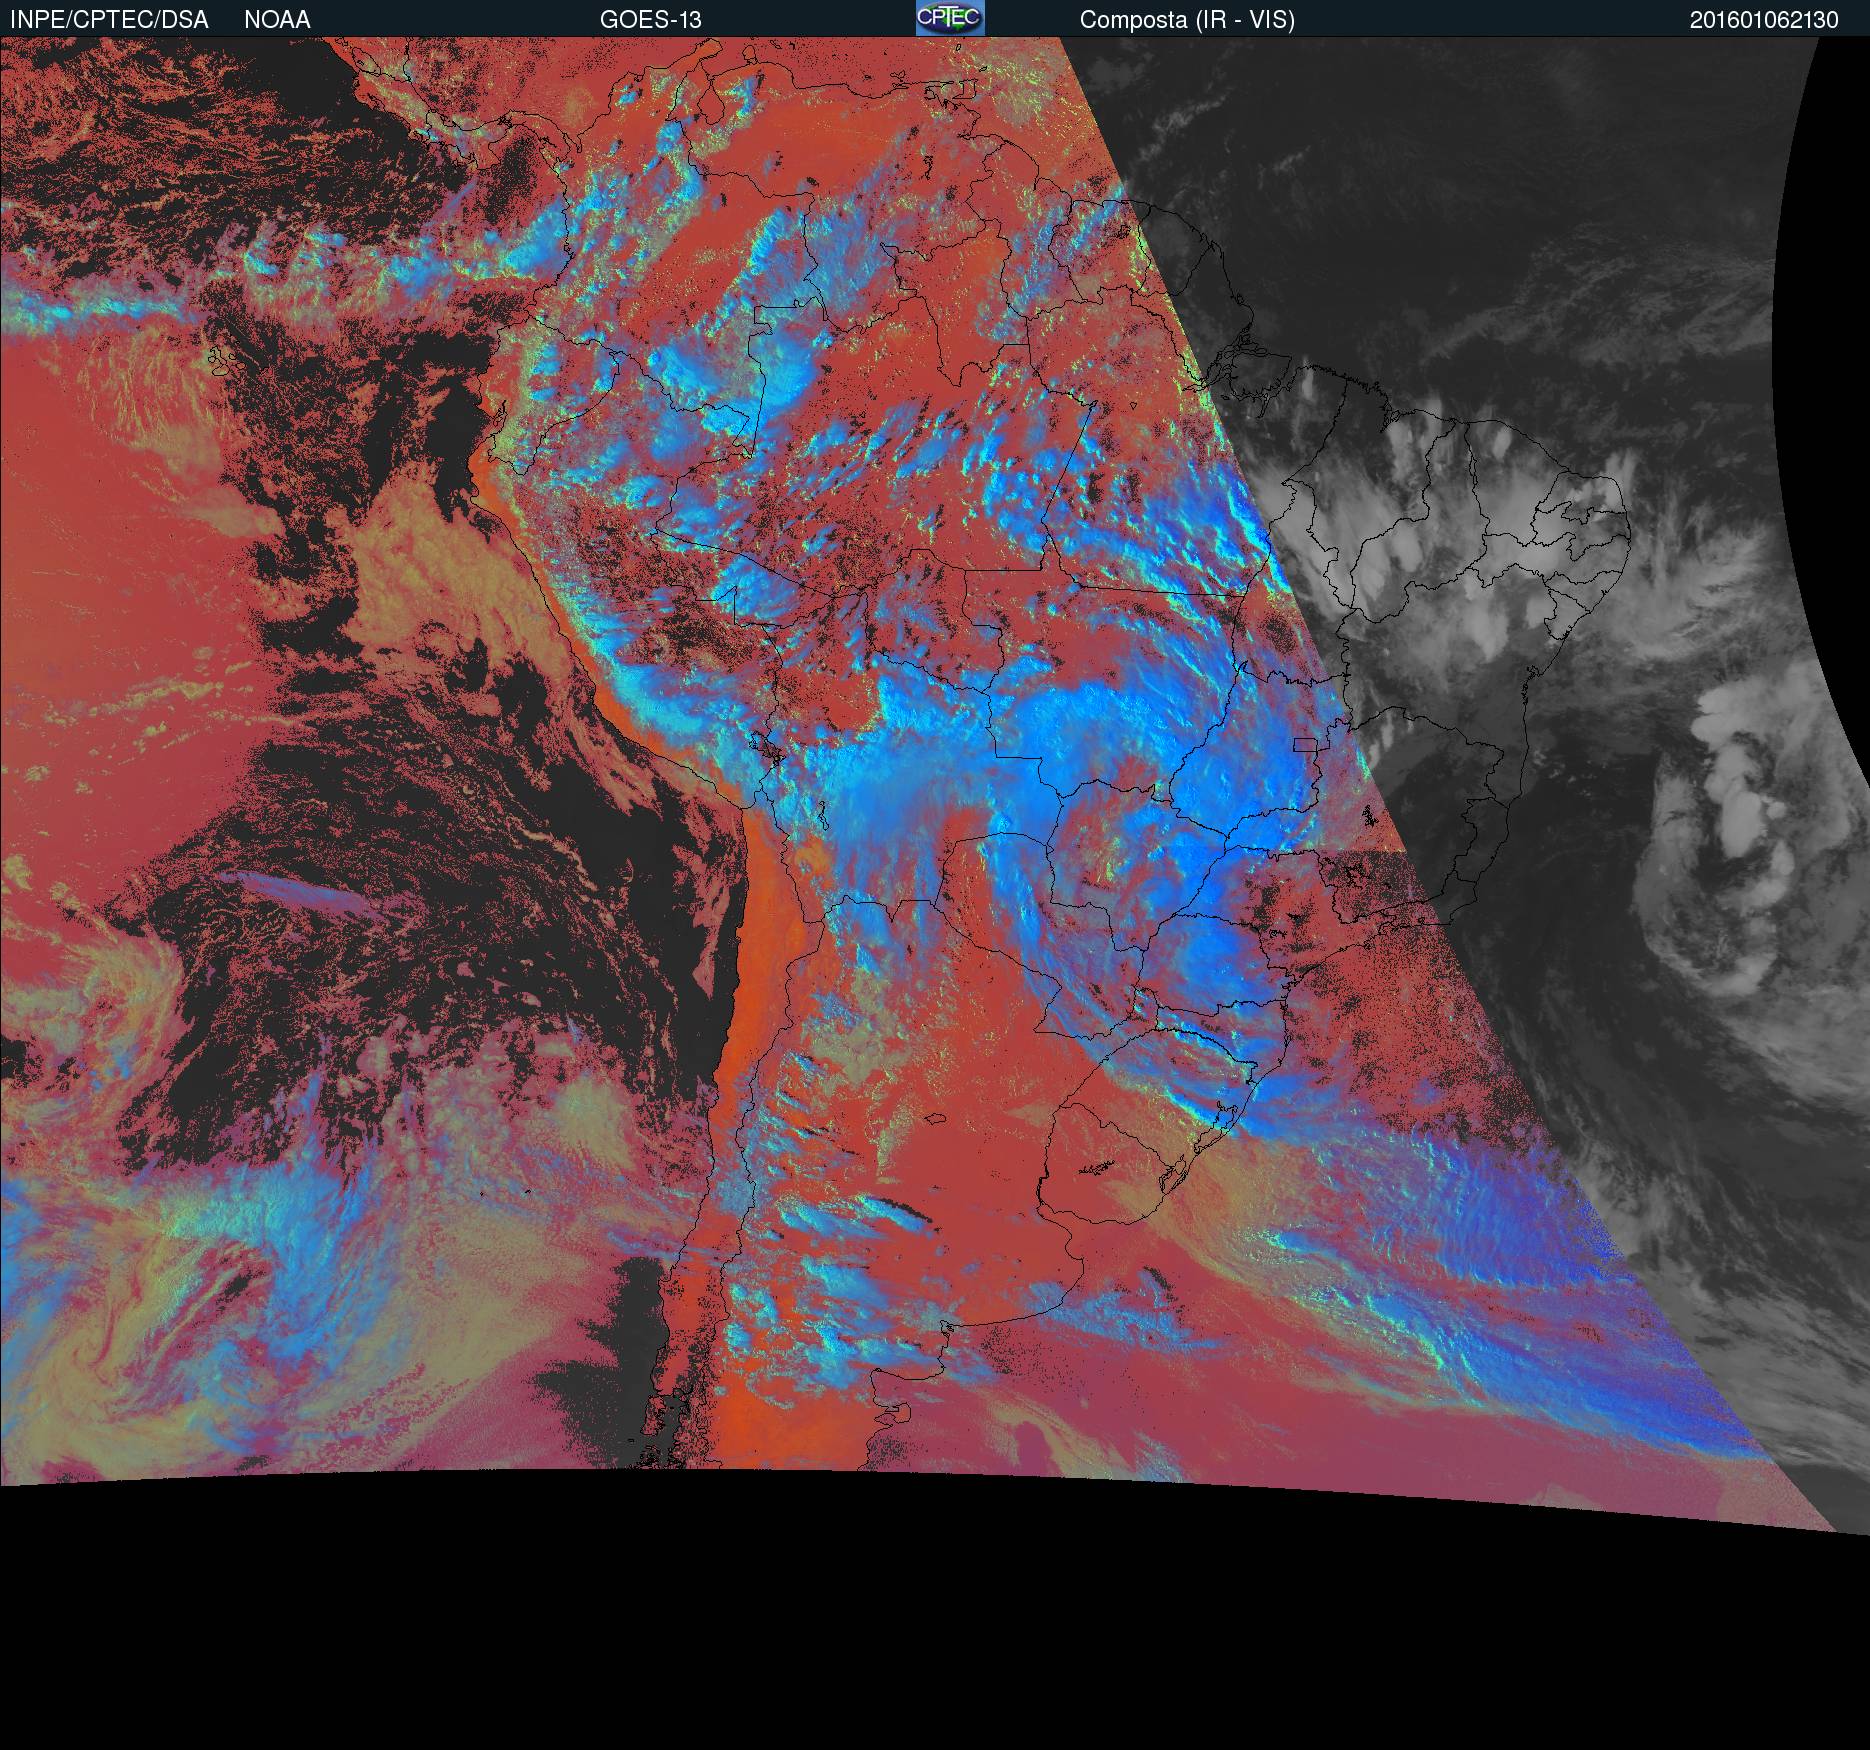This screenshot has height=1750, width=1870.
Task: Select the NOAA label in the header
Action: 277,20
